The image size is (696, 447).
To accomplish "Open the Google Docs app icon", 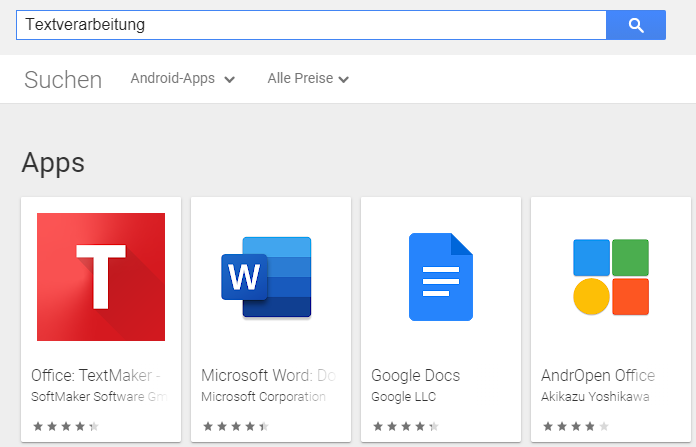I will (441, 277).
